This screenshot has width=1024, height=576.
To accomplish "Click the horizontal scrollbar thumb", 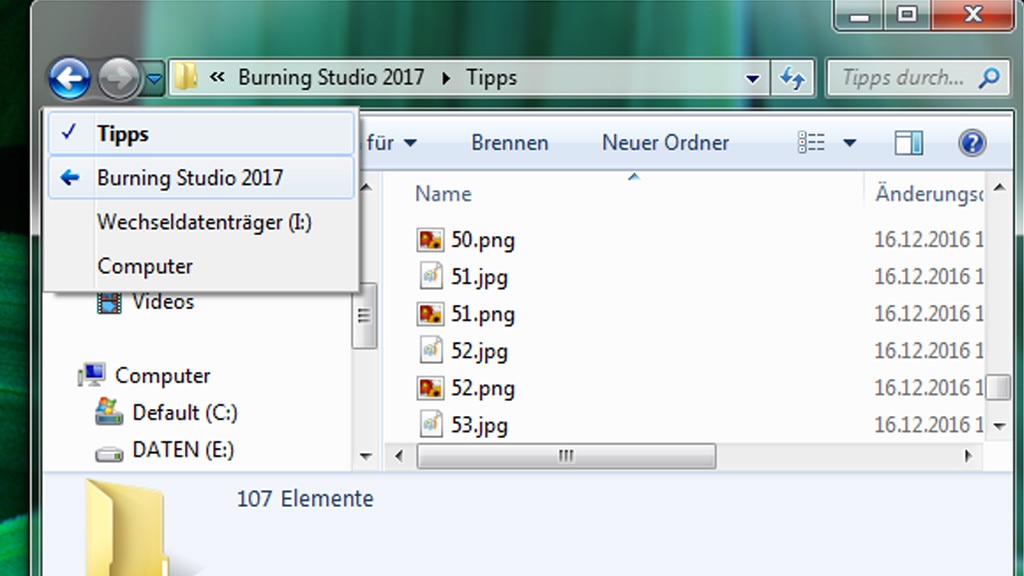I will (x=566, y=456).
